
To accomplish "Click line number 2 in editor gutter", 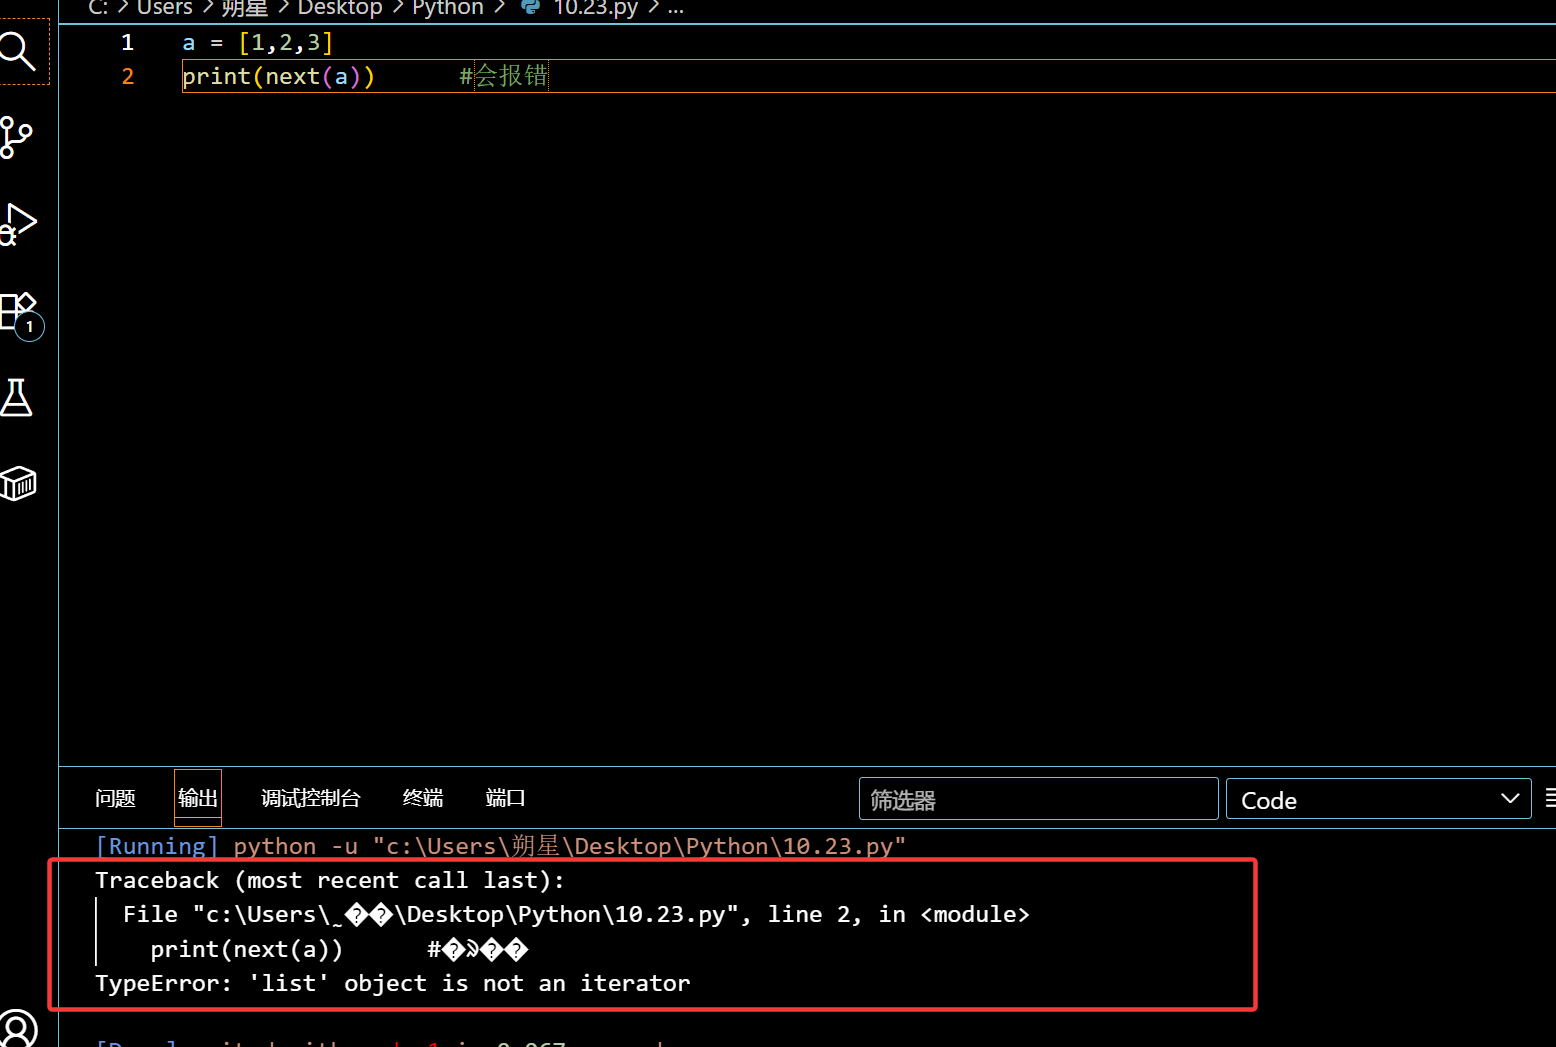I will pyautogui.click(x=127, y=77).
